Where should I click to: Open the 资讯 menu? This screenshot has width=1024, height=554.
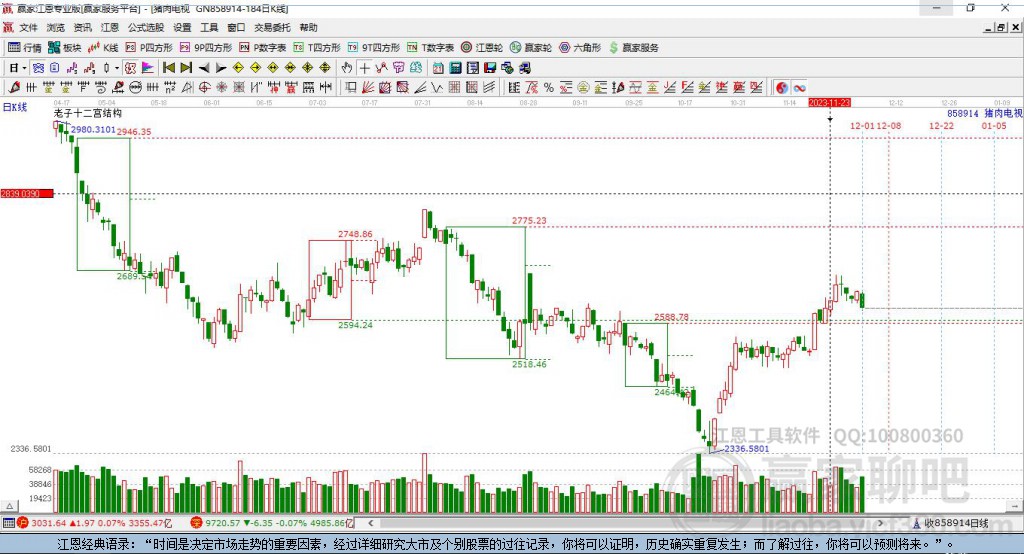coord(82,27)
